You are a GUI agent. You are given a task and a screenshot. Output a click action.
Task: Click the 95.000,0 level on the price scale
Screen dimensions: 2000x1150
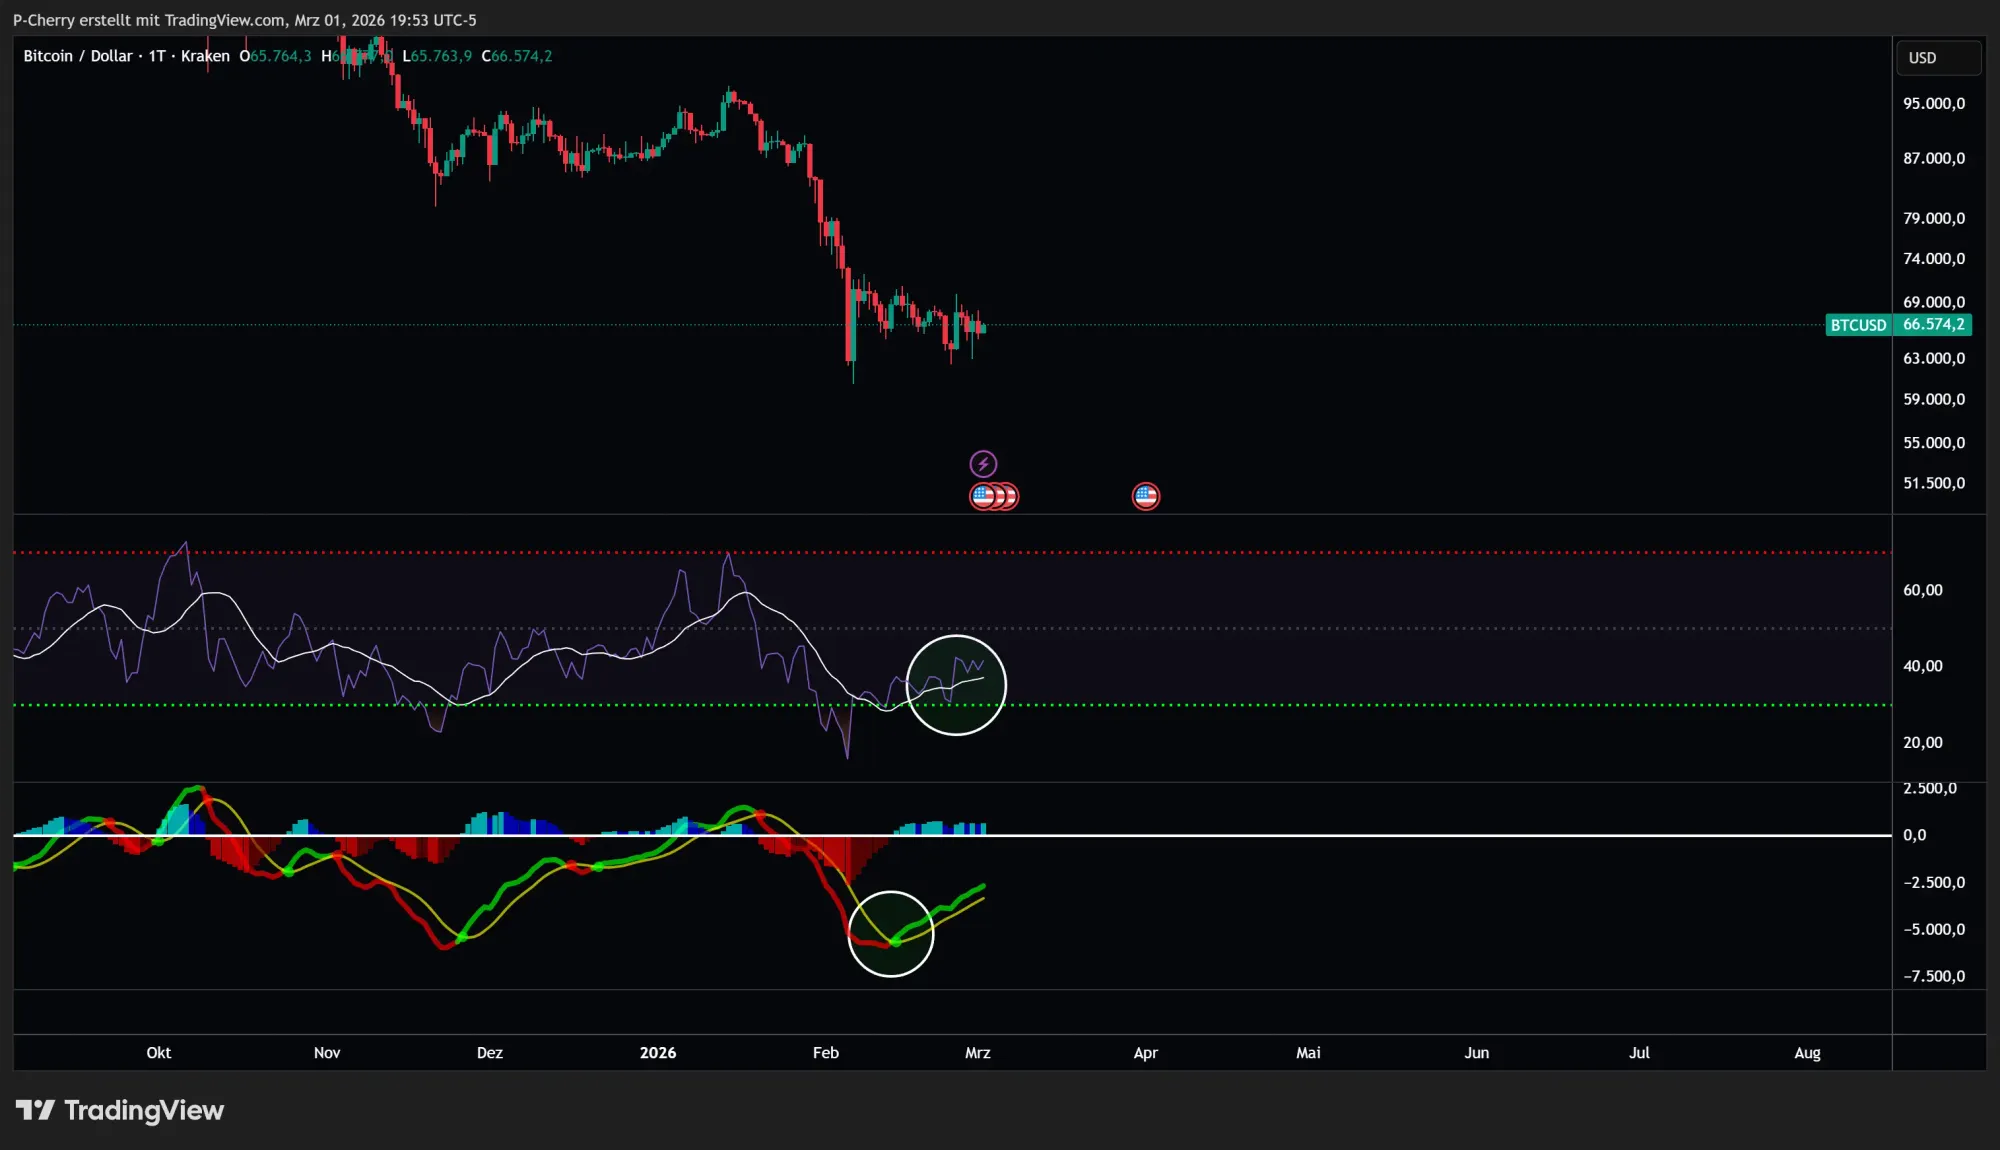click(x=1936, y=102)
